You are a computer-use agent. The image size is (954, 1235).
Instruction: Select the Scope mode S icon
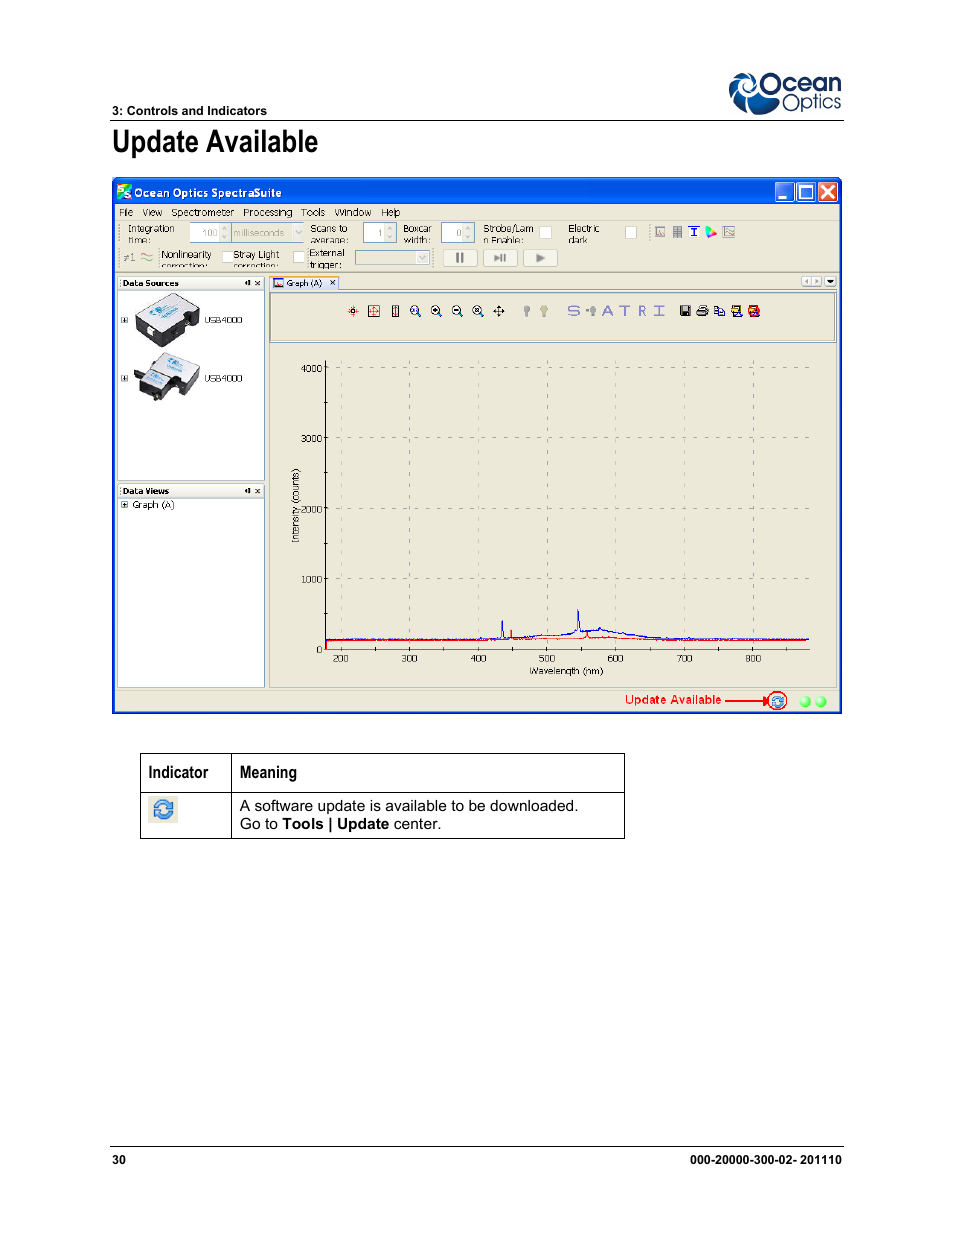click(574, 311)
